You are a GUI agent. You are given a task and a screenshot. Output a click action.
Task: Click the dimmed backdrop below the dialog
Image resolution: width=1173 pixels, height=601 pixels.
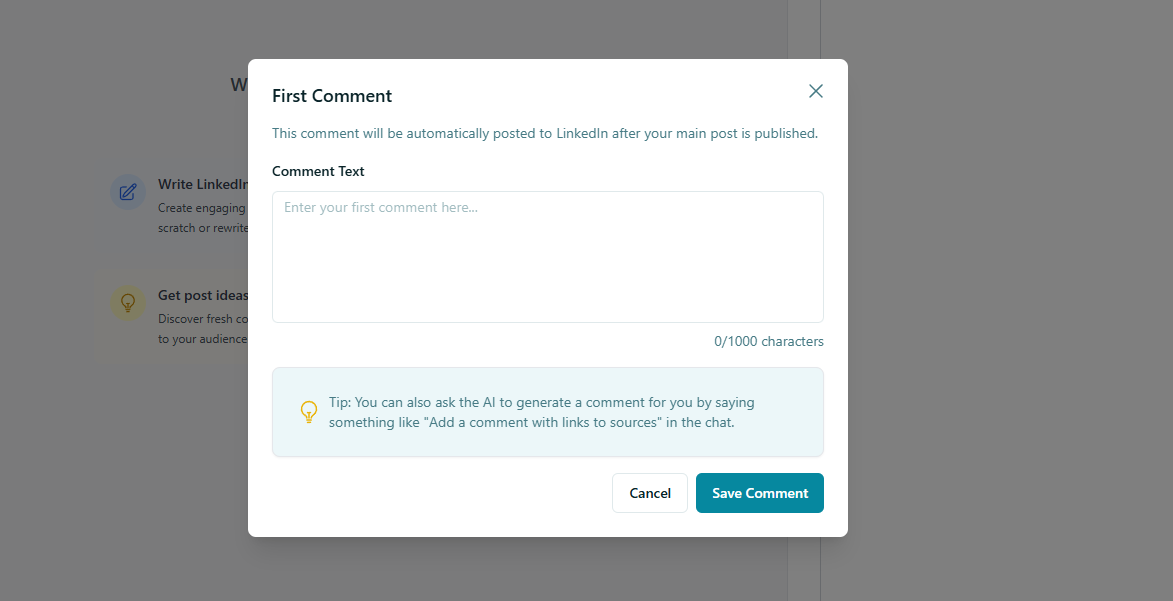coord(547,570)
